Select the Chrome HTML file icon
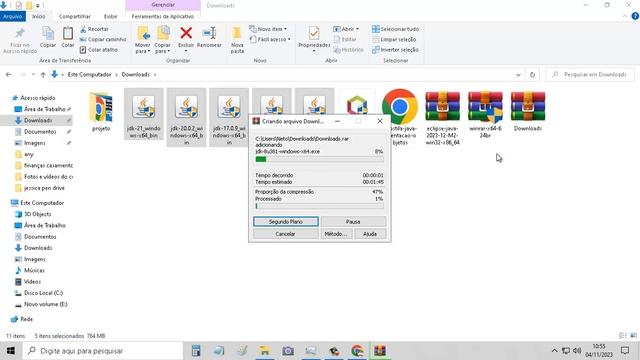Viewport: 640px width, 360px height. tap(400, 107)
